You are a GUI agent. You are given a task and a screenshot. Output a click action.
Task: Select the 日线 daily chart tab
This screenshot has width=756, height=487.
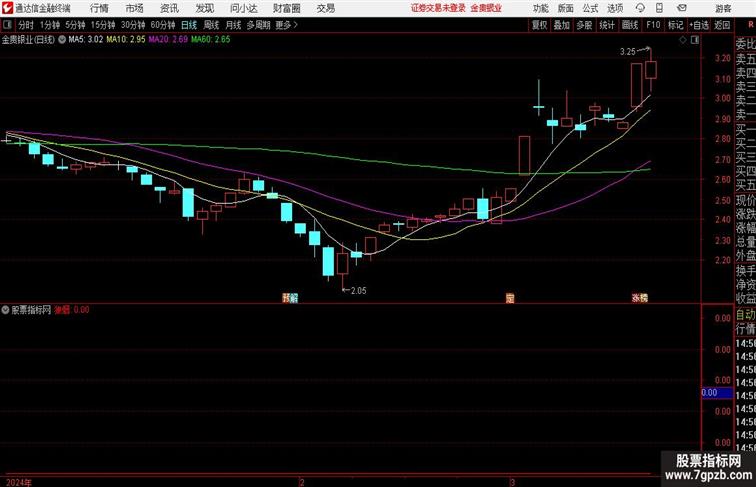click(189, 25)
